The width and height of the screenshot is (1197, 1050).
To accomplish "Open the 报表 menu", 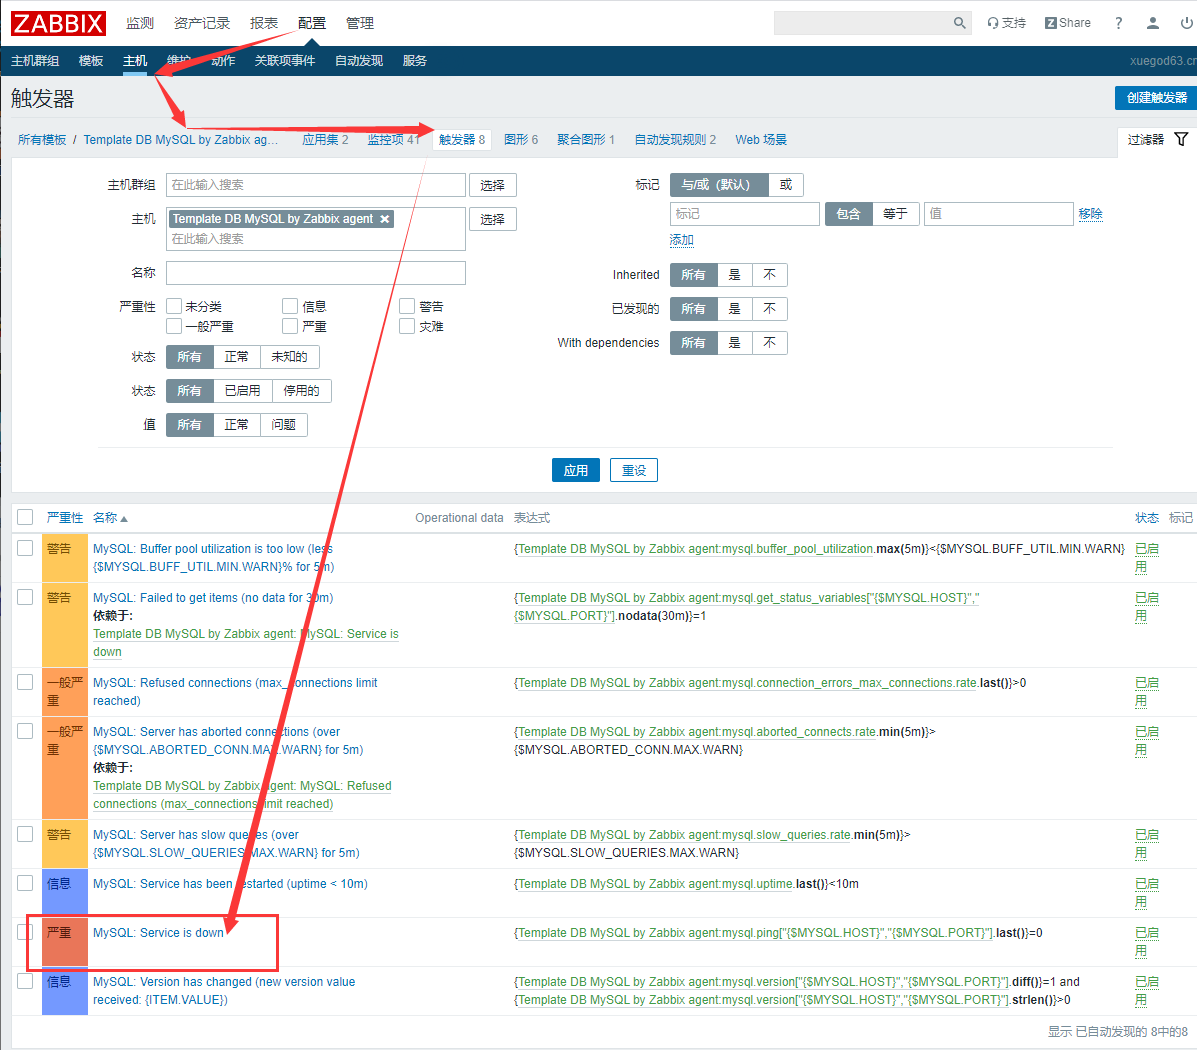I will [x=264, y=23].
